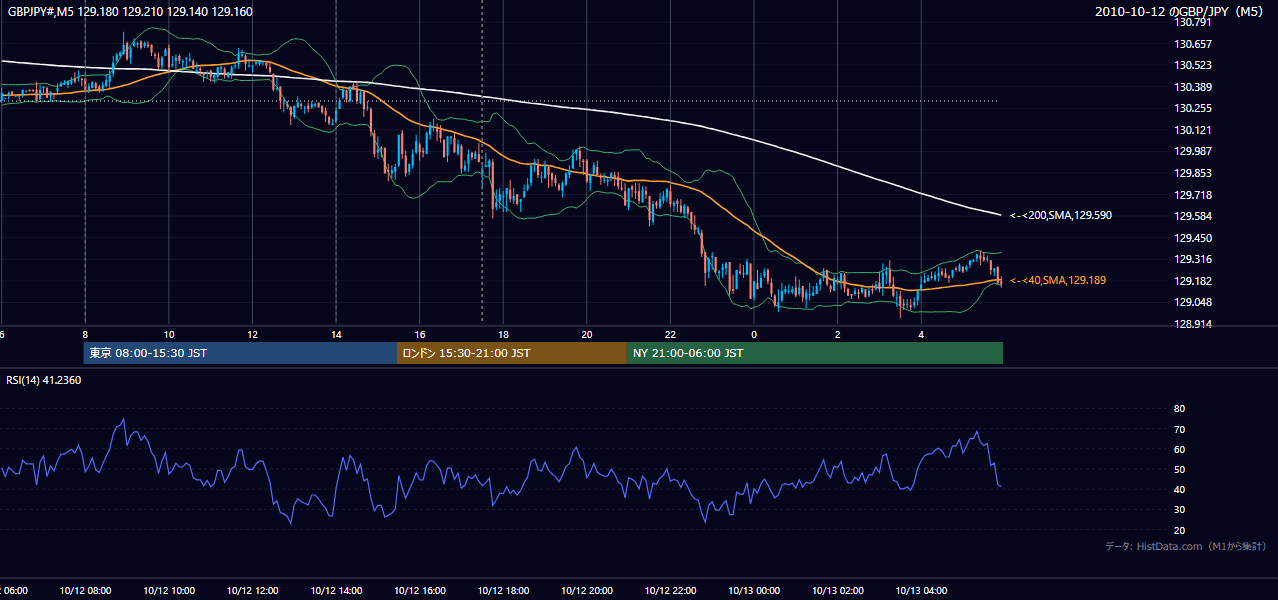1278x600 pixels.
Task: Click price axis label 129.853
Action: [1192, 173]
